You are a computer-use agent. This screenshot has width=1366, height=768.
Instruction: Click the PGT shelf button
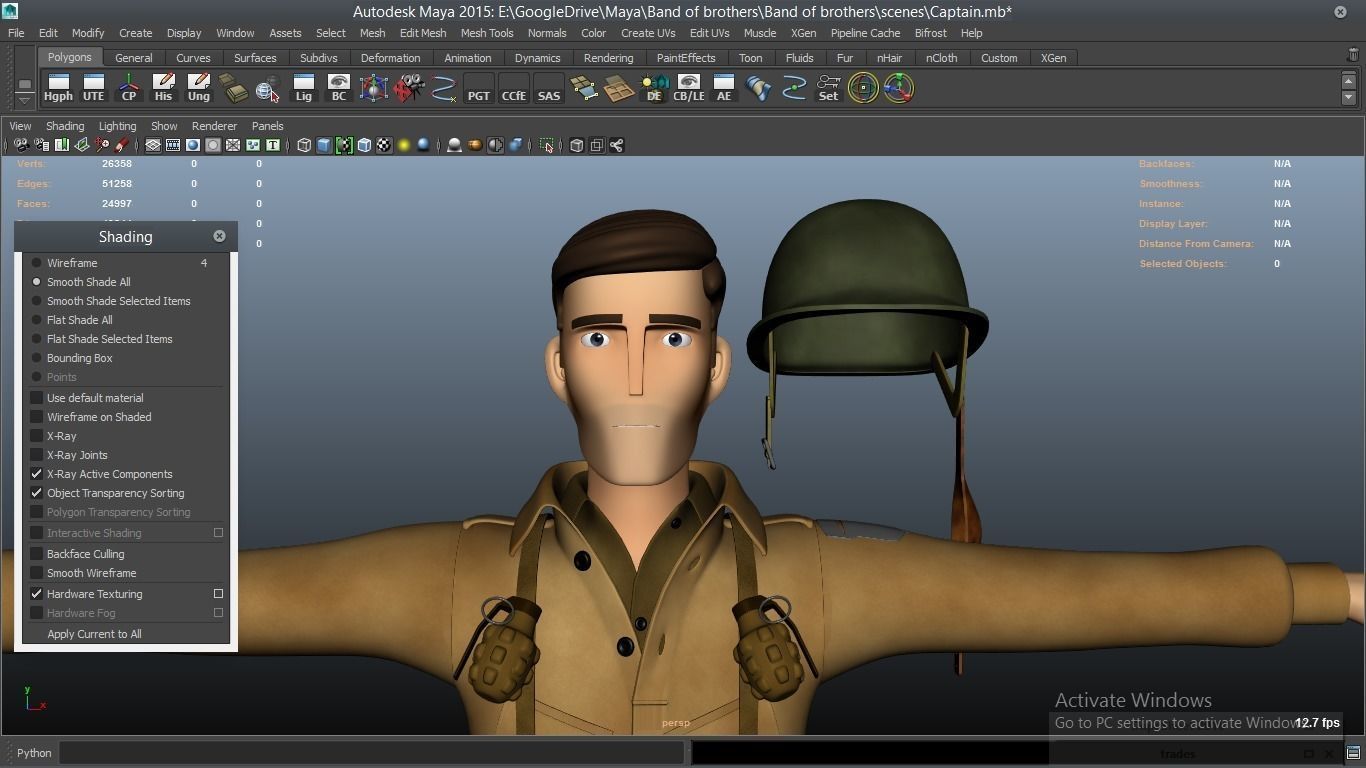[x=478, y=88]
